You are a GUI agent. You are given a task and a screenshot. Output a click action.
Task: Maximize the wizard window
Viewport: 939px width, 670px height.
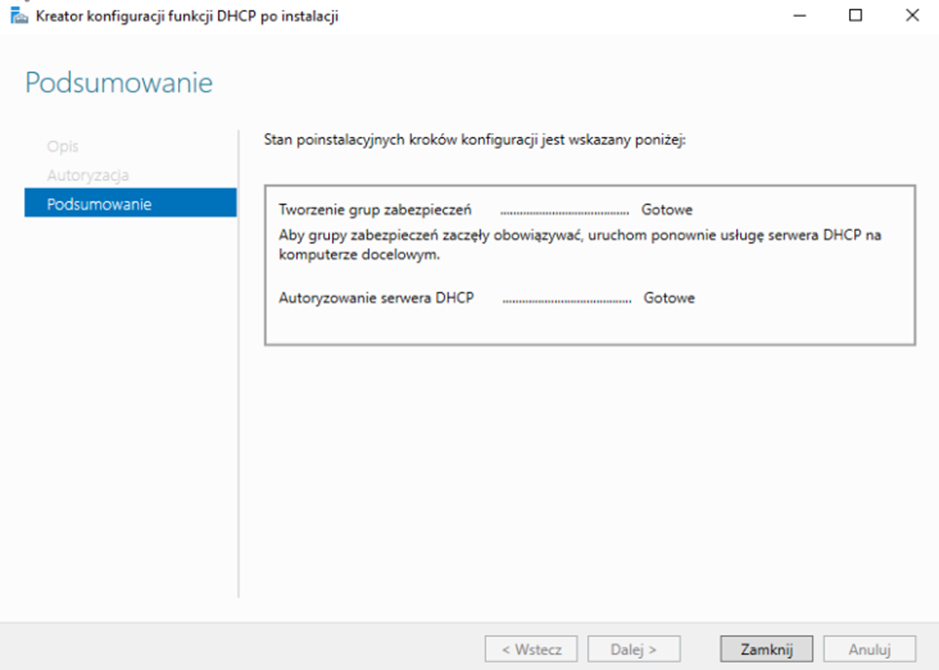point(855,16)
